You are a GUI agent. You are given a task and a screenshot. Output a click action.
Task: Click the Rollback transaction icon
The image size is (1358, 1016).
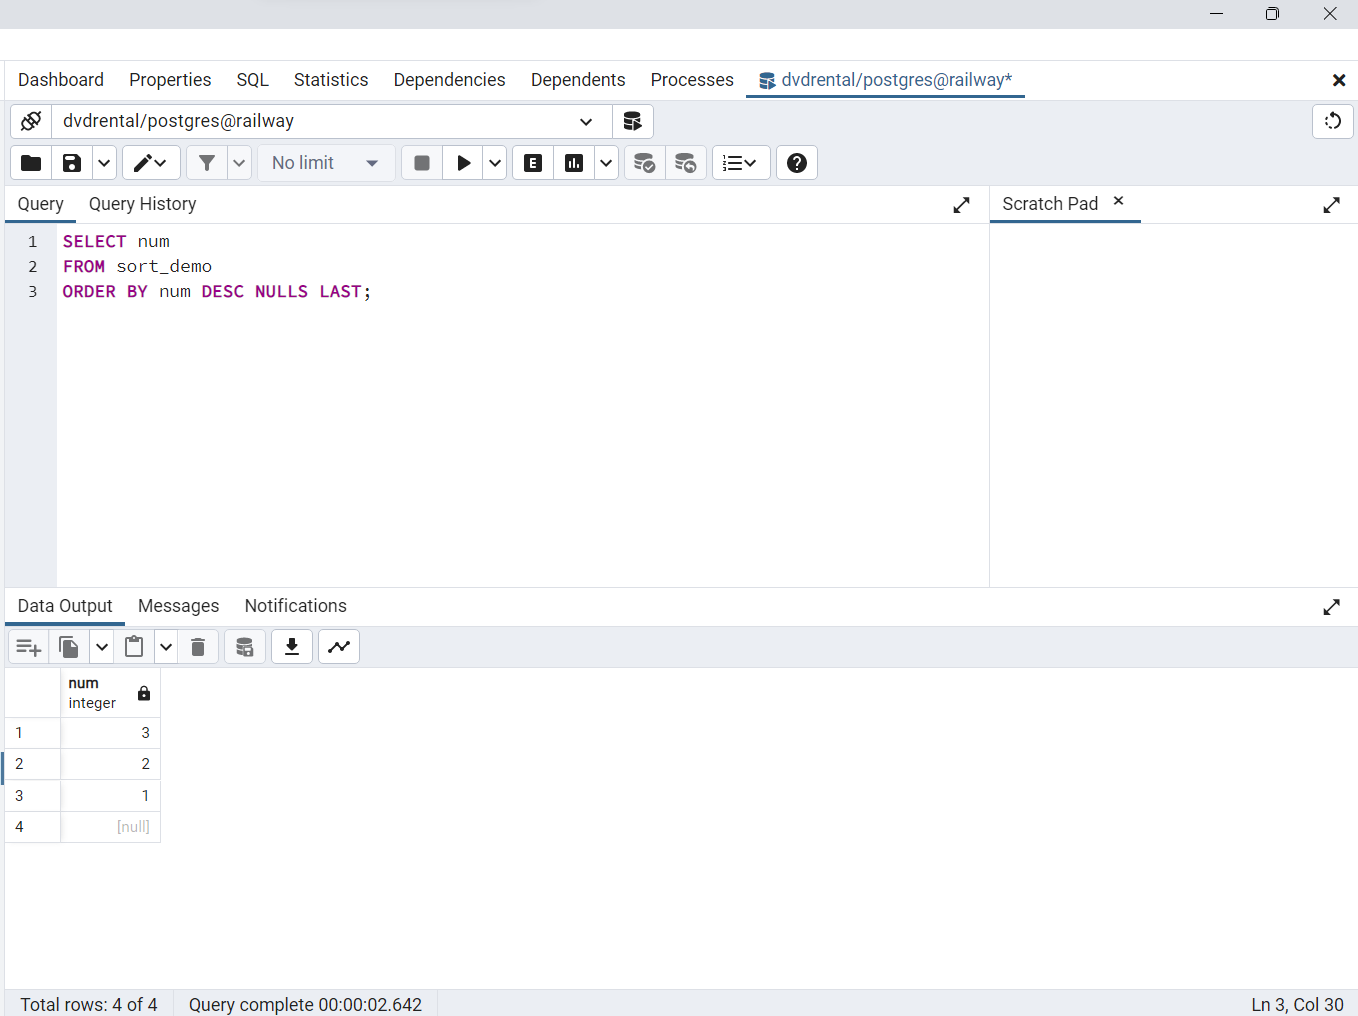(686, 163)
